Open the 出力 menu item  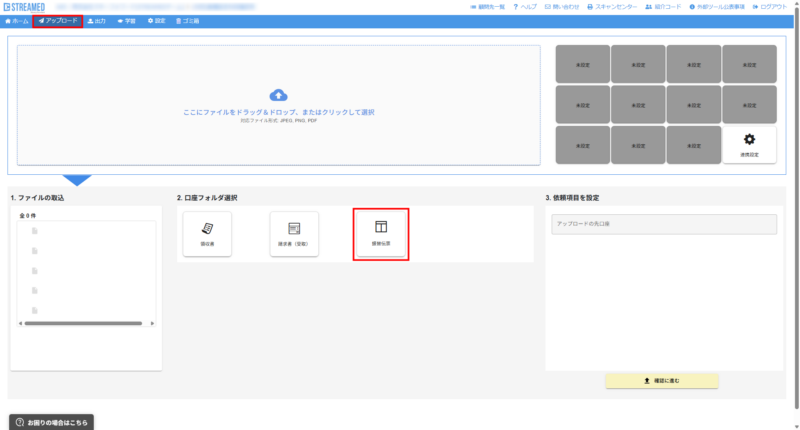pyautogui.click(x=96, y=21)
